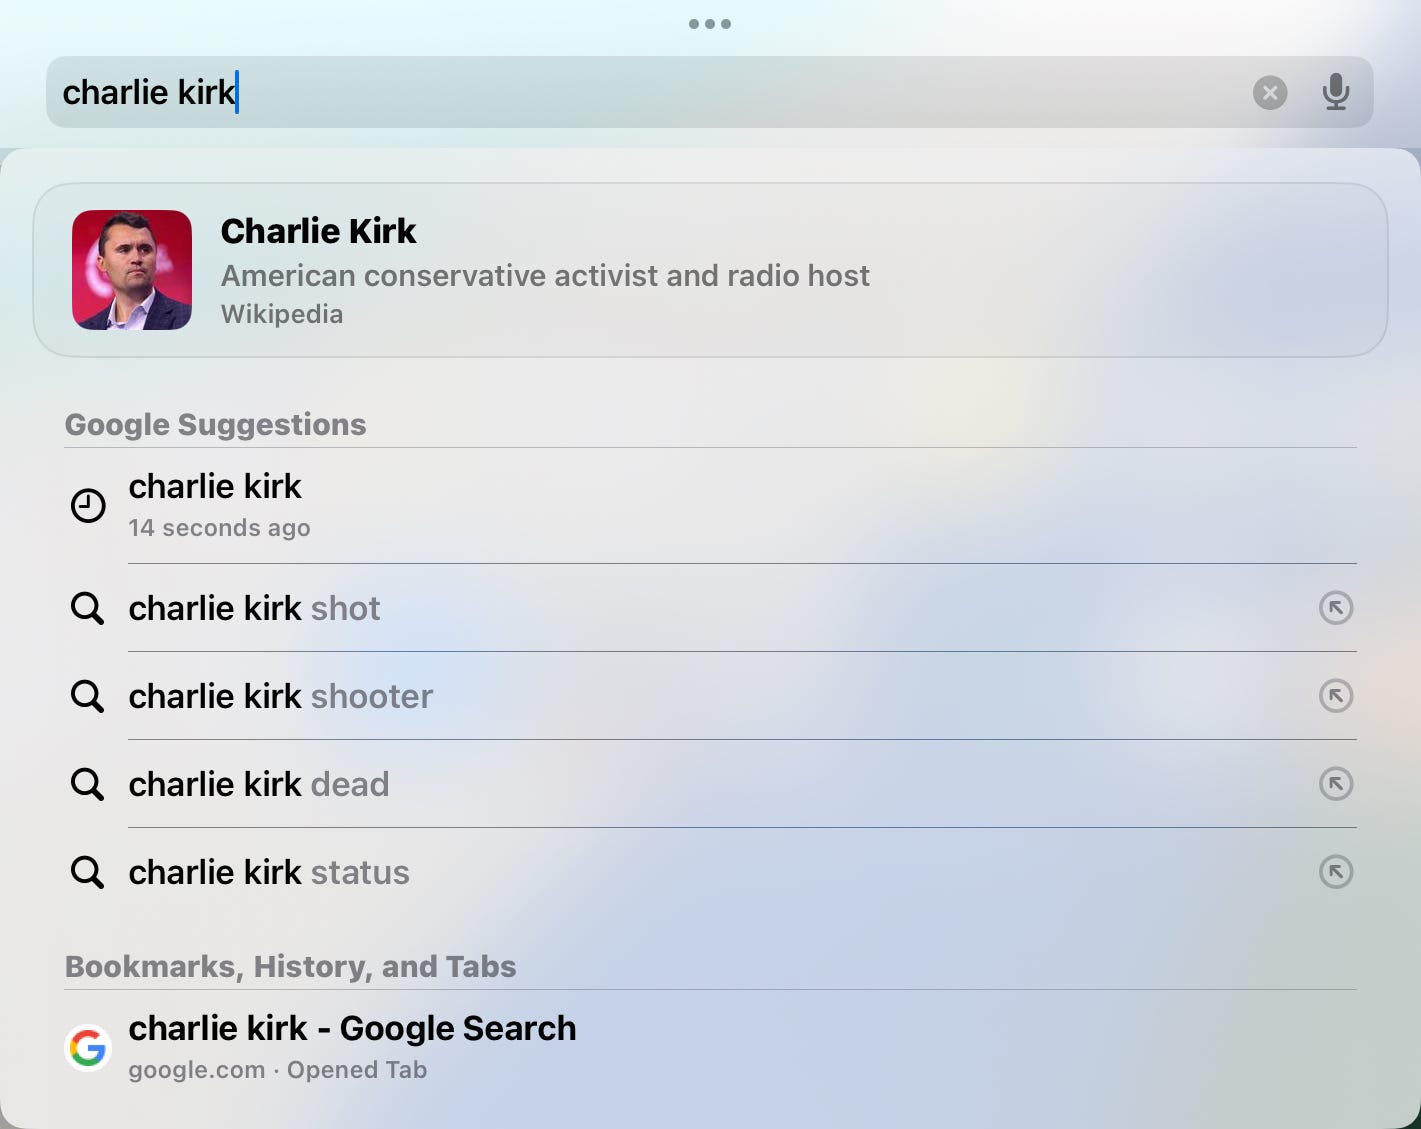Click magnifier icon beside 'charlie kirk shooter'

87,696
